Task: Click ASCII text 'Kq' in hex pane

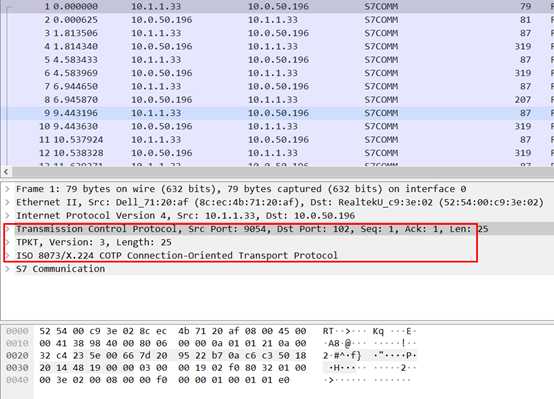Action: [x=378, y=331]
